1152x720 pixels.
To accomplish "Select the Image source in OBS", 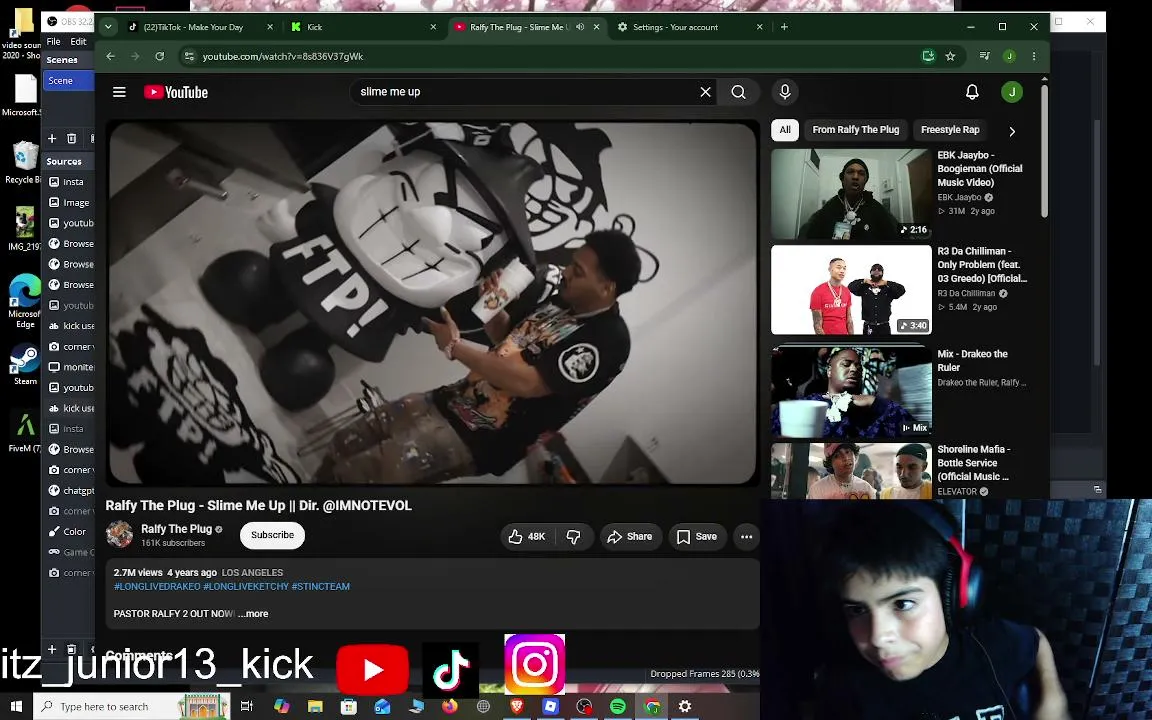I will pos(70,202).
